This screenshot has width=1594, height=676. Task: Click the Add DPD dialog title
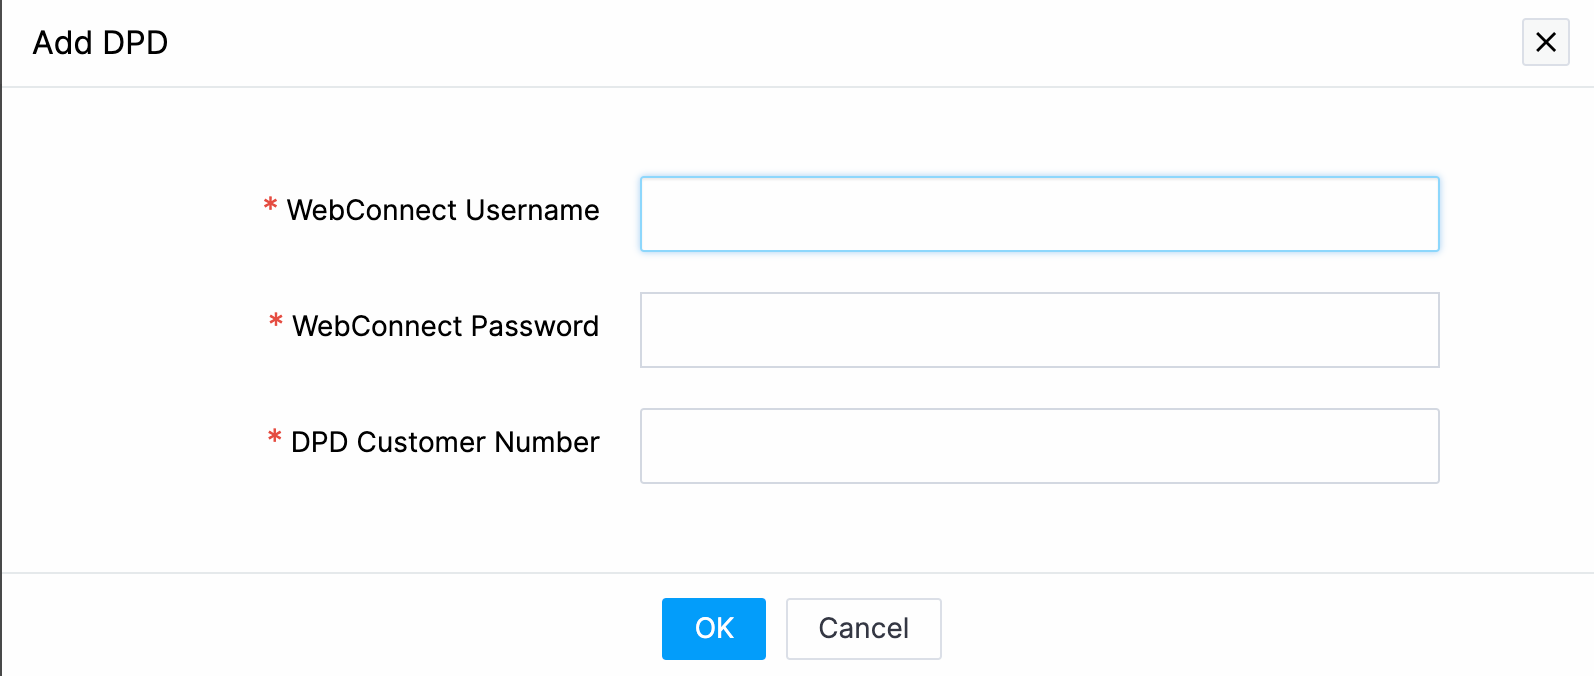(x=100, y=43)
